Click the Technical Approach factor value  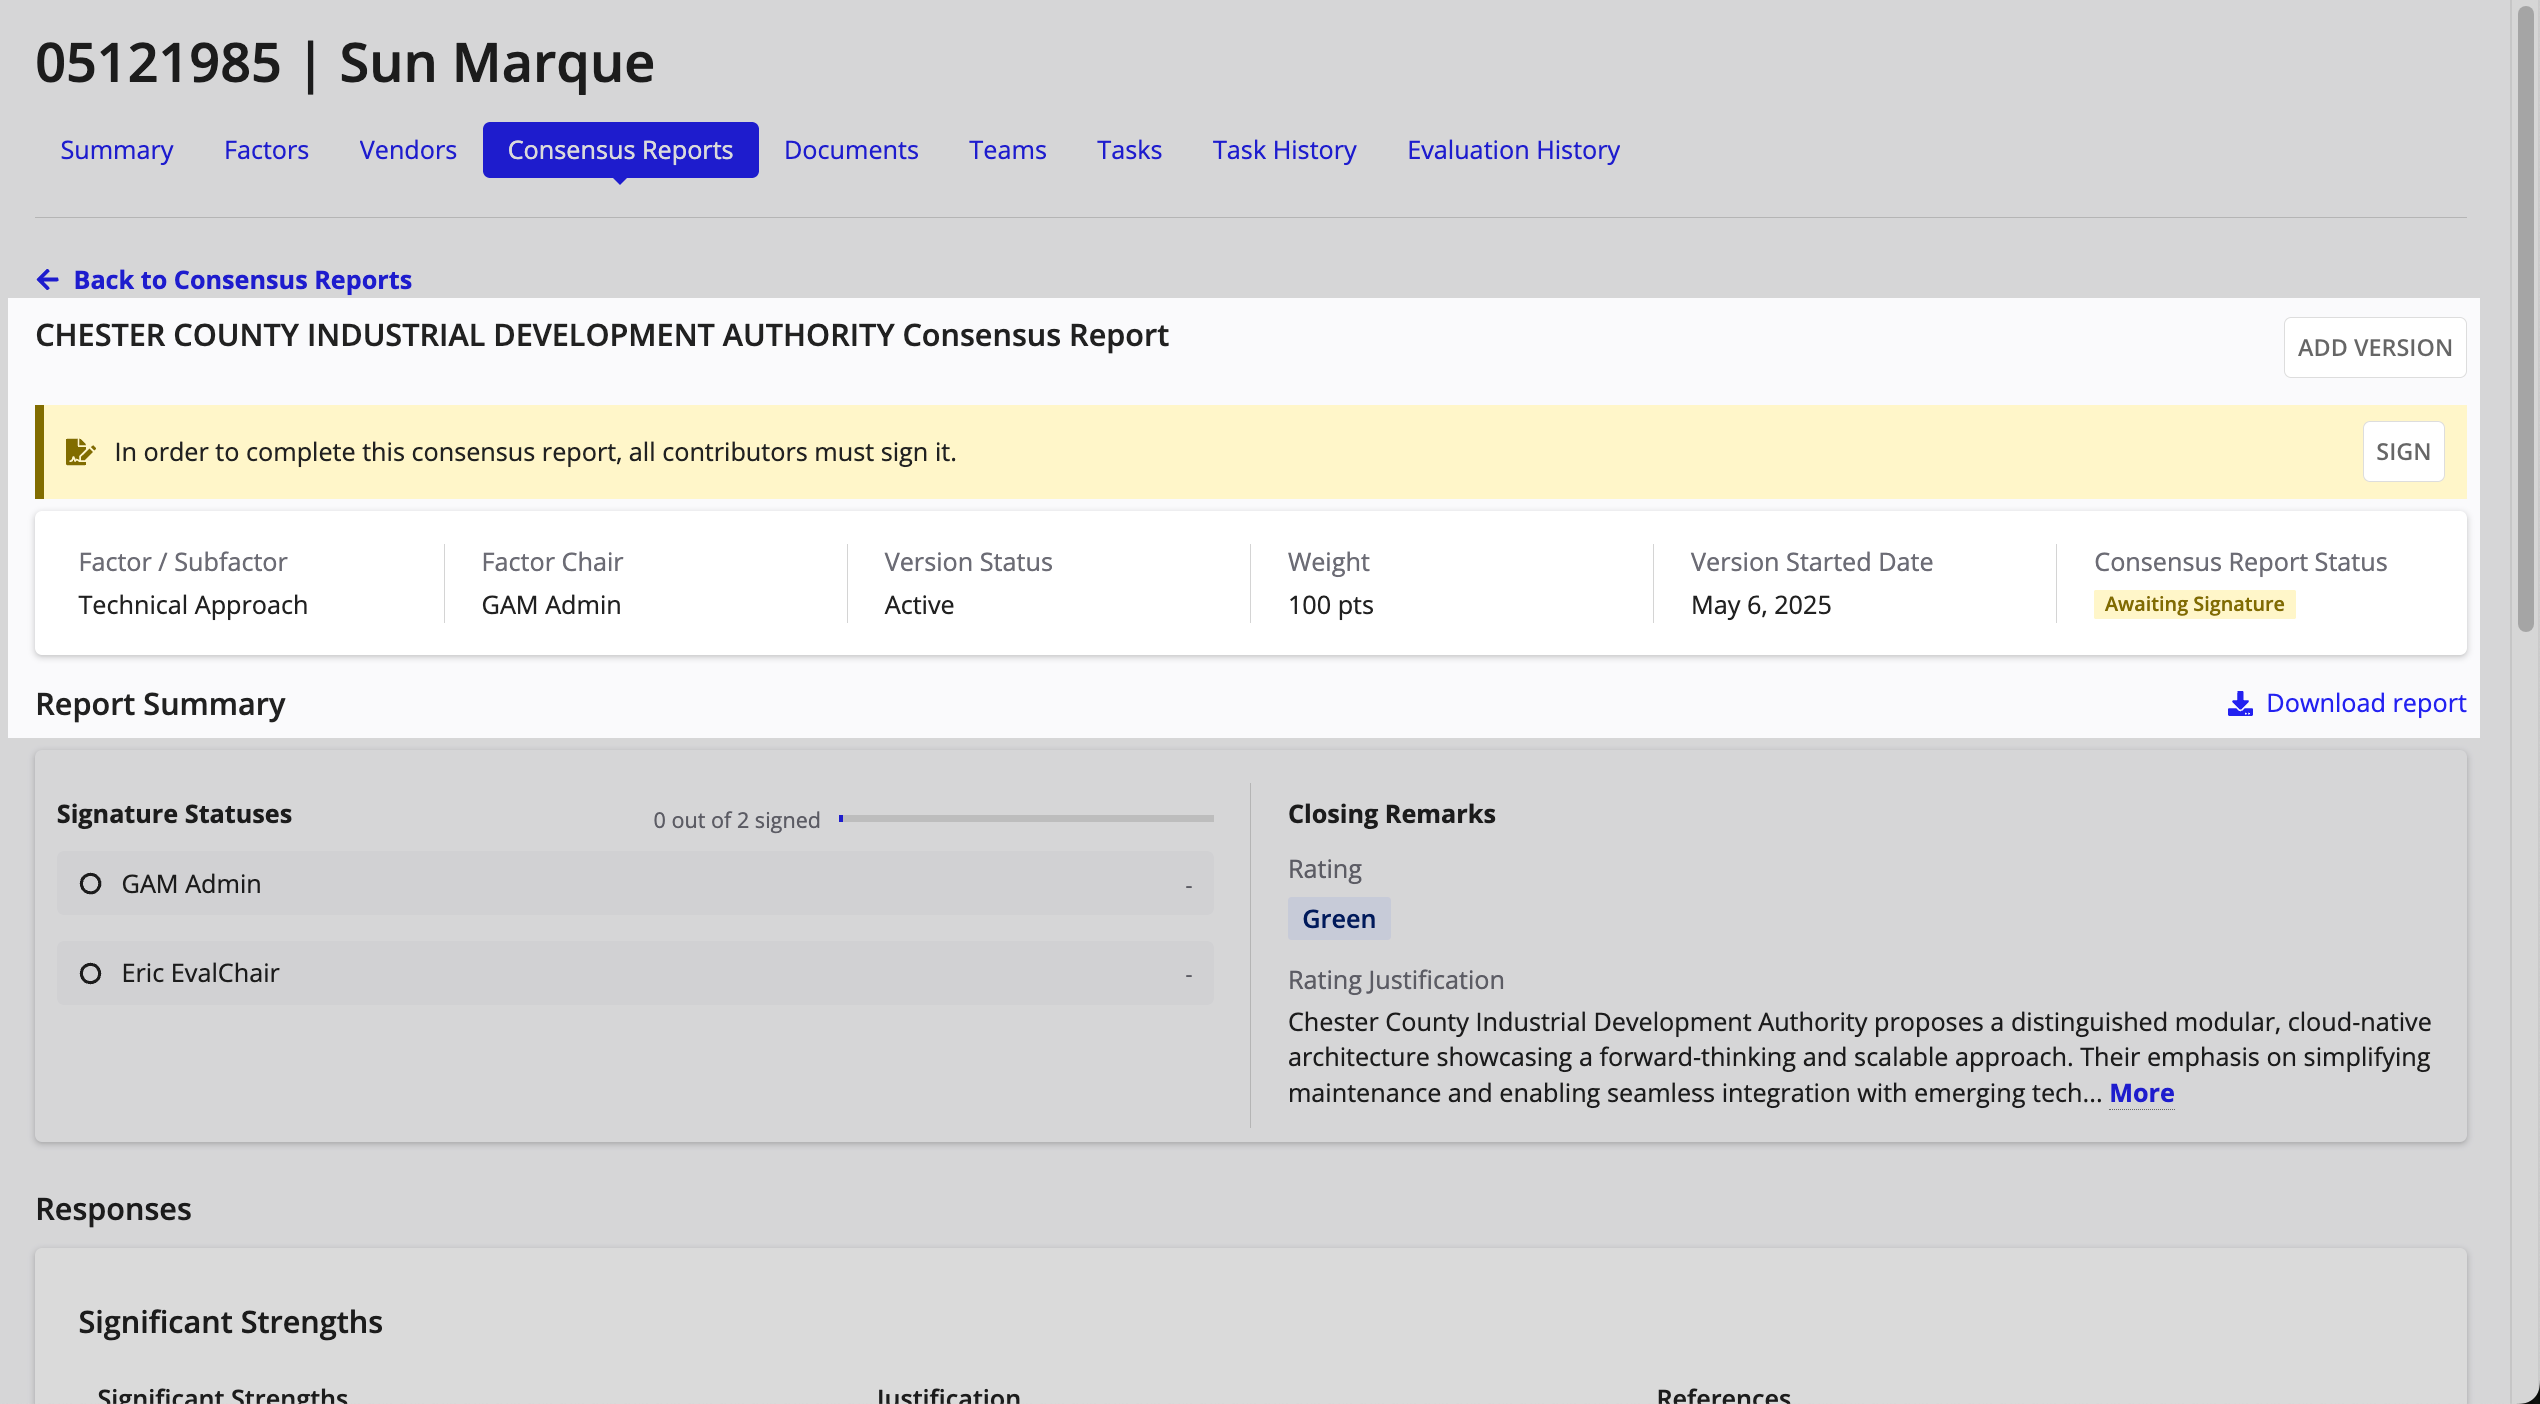[x=193, y=605]
